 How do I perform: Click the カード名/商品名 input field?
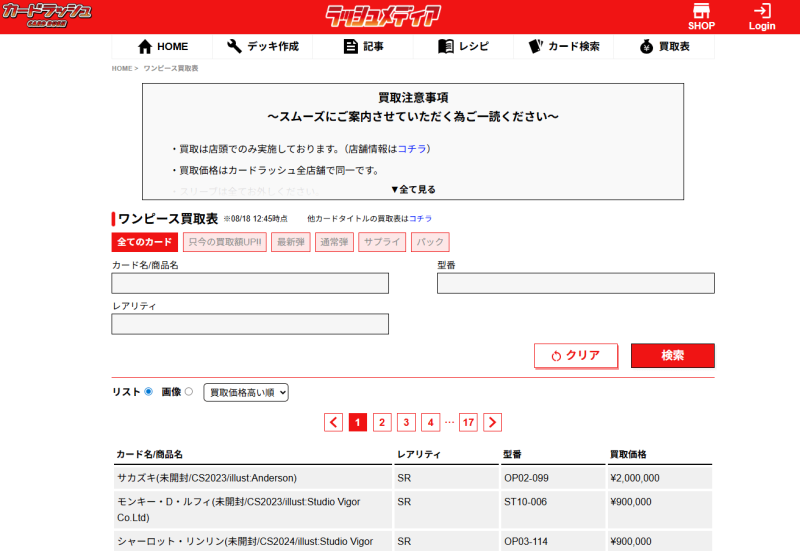pos(250,284)
